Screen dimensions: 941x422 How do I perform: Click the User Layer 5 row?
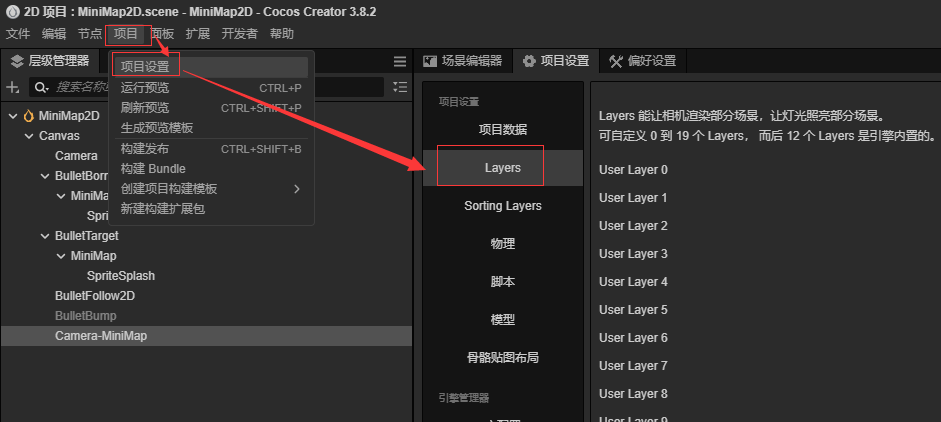[x=633, y=310]
